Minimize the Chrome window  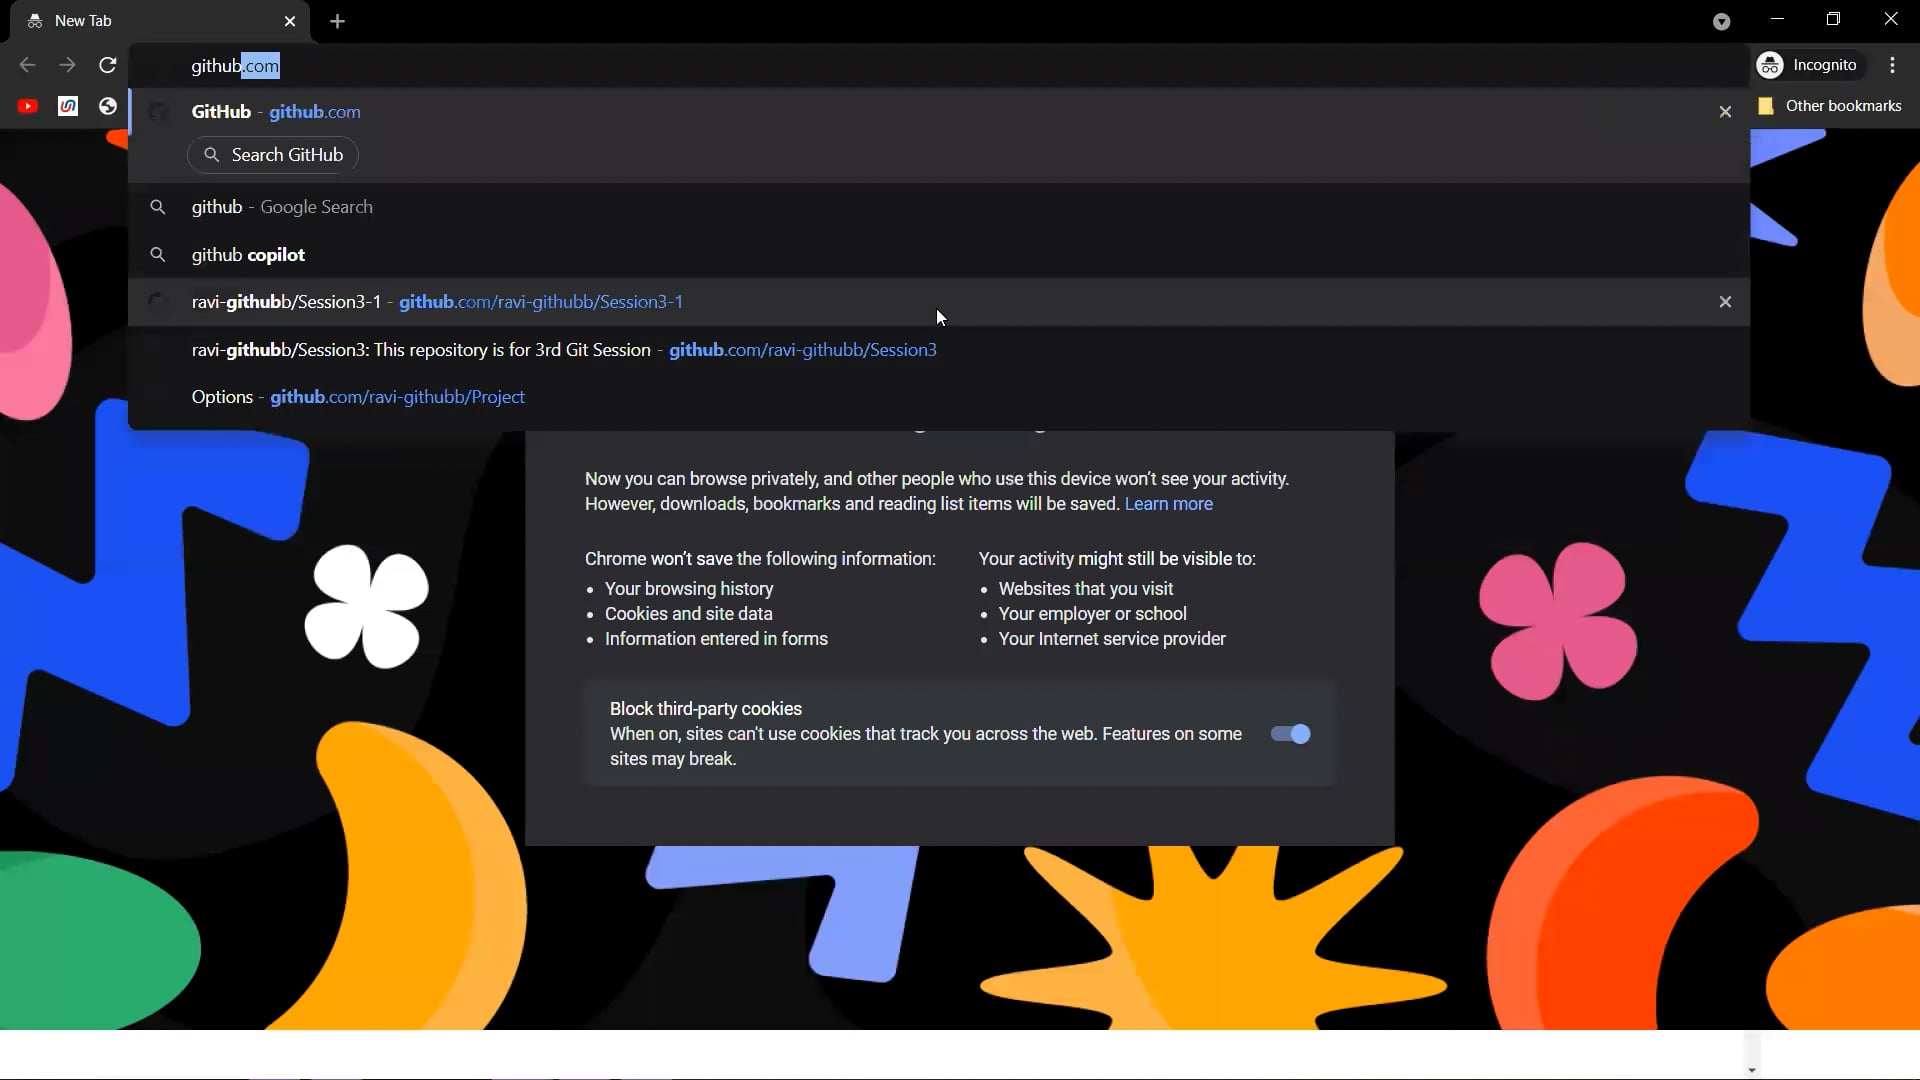coord(1777,19)
